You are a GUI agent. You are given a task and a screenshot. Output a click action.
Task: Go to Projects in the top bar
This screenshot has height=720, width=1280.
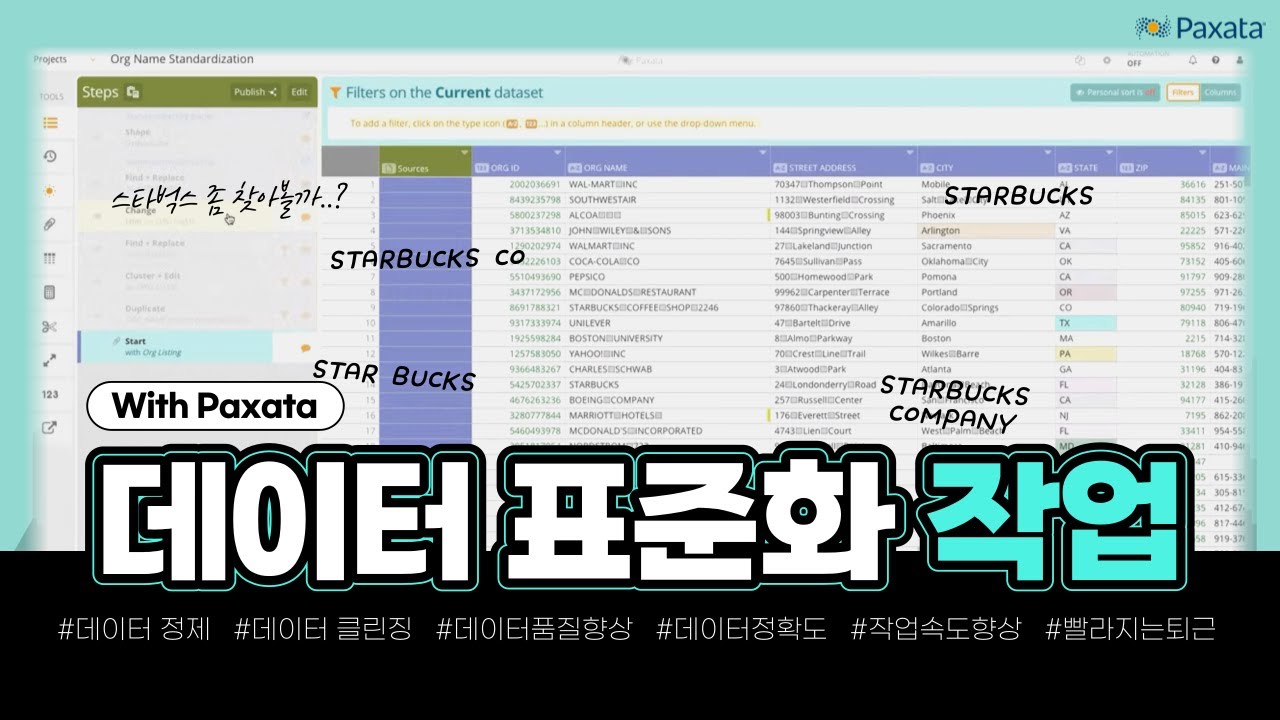click(50, 60)
